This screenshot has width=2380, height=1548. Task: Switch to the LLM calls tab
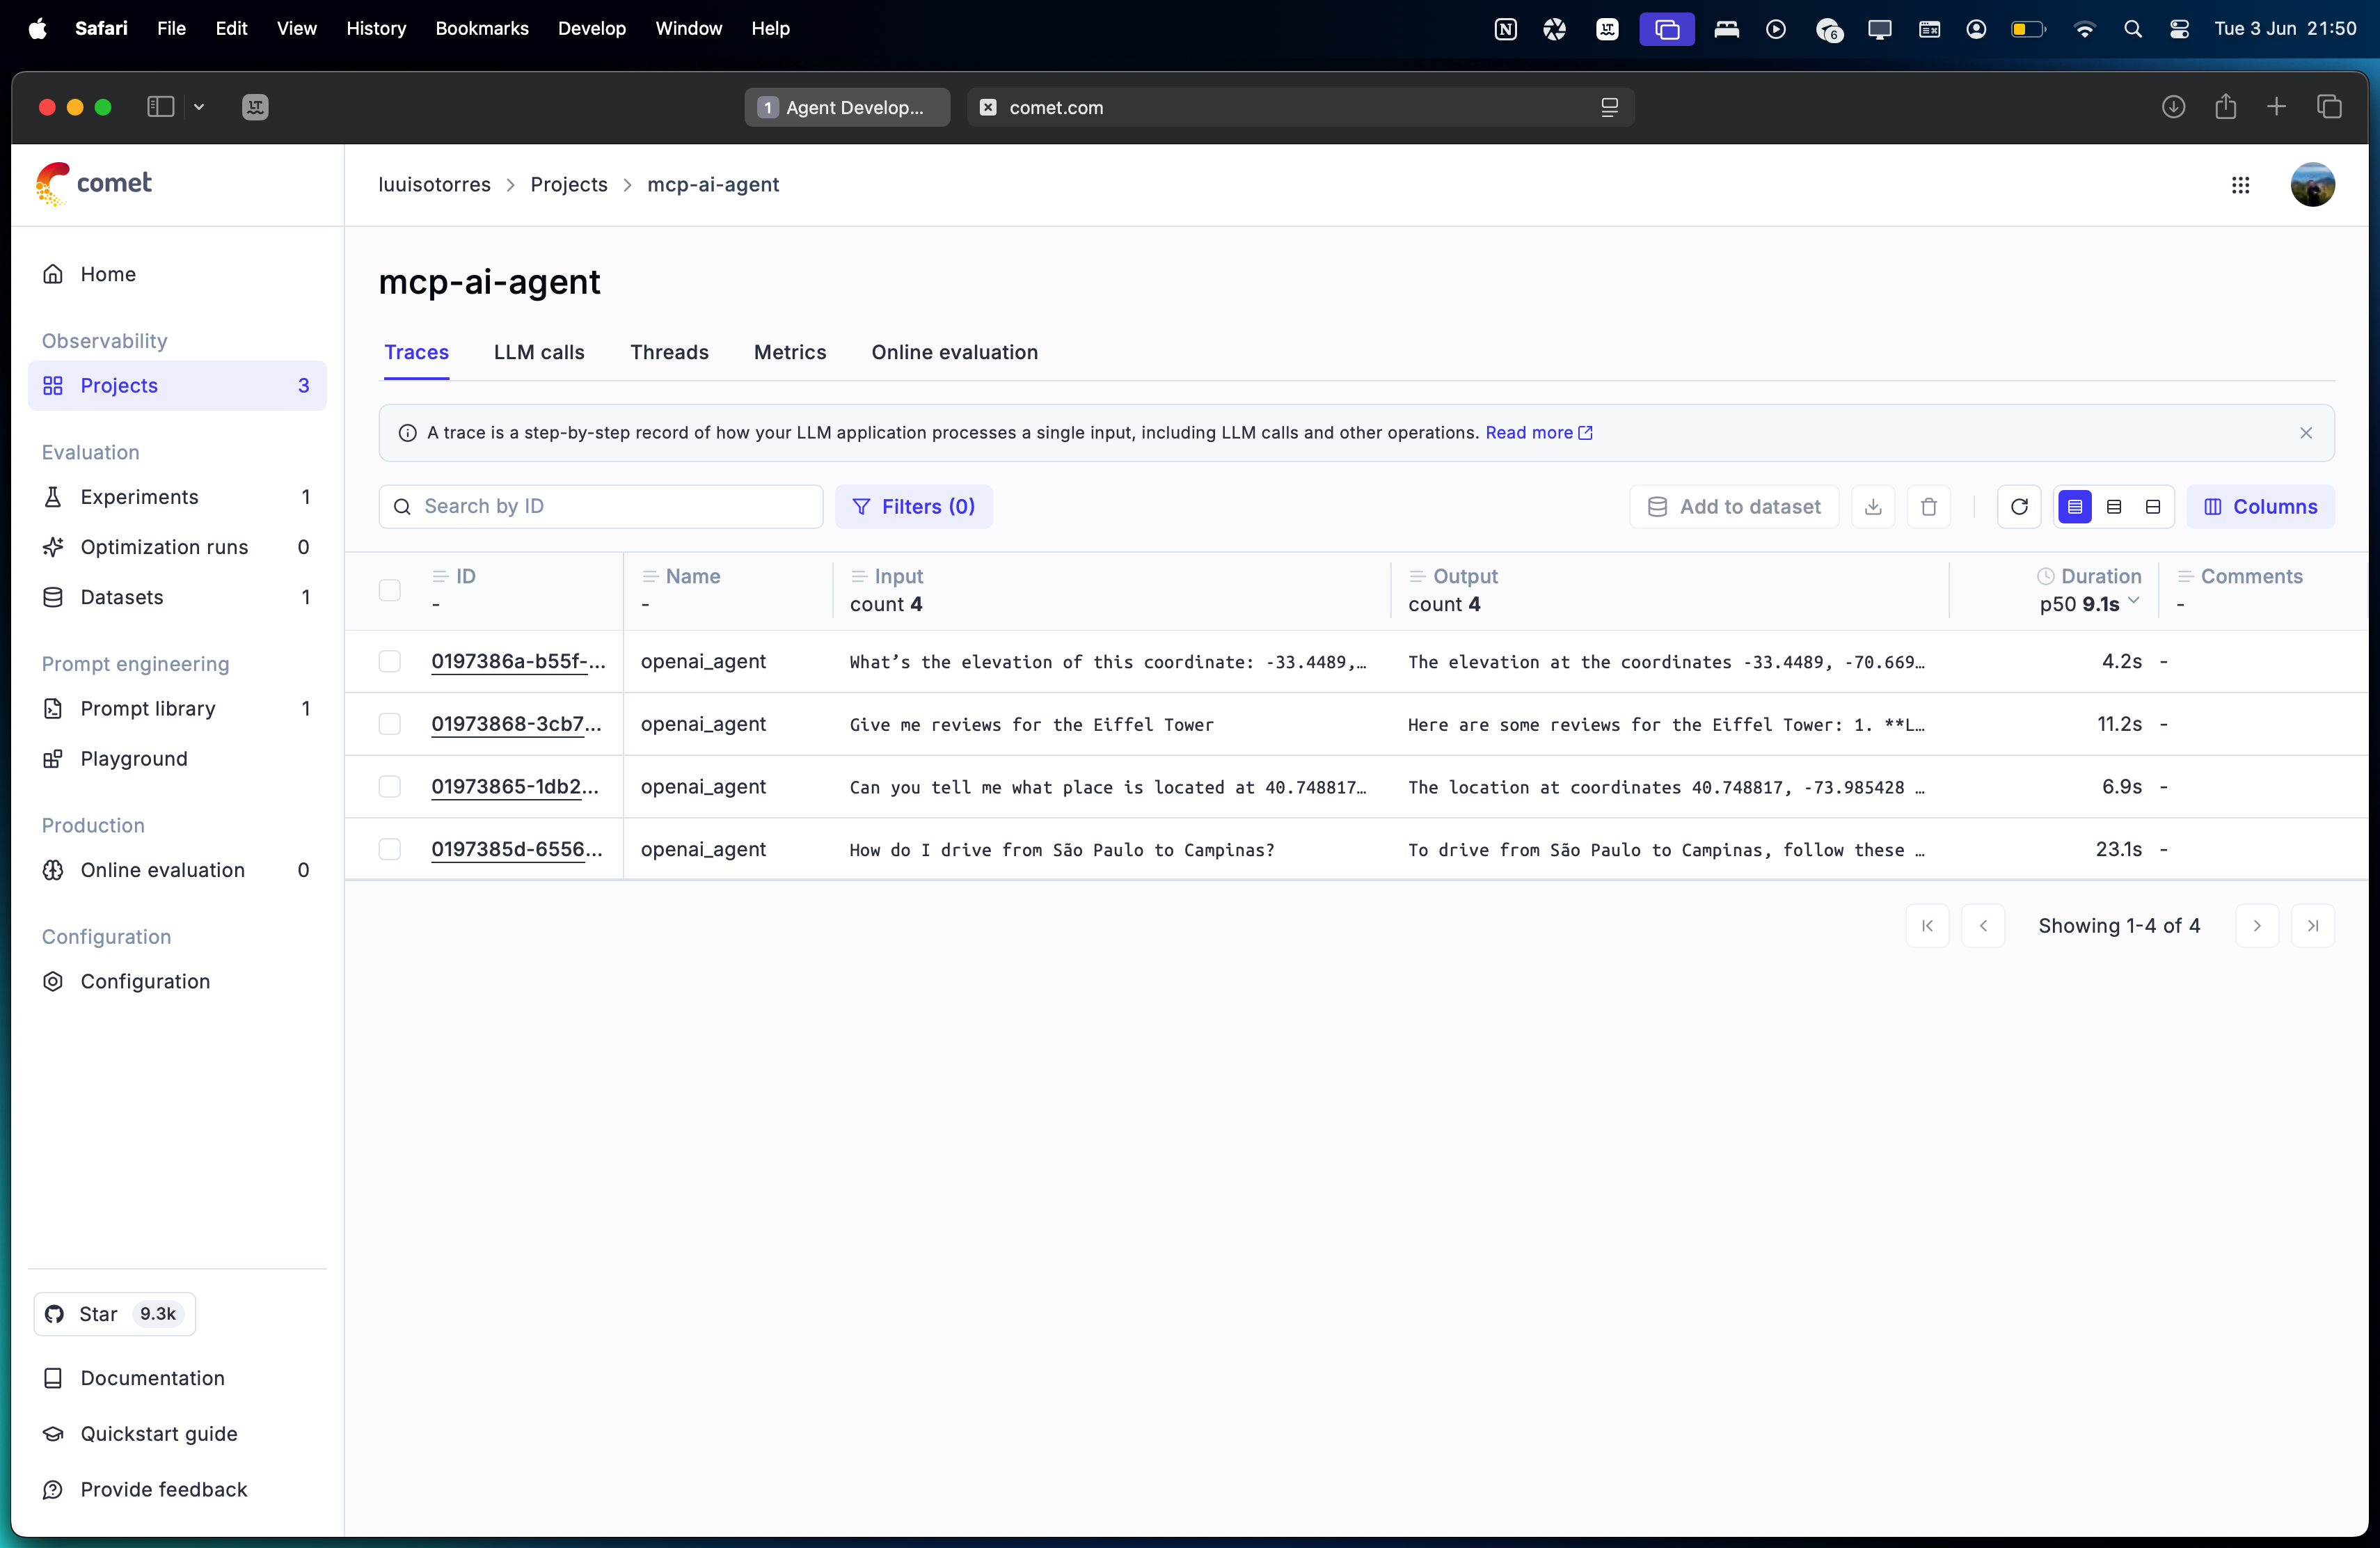(x=538, y=352)
